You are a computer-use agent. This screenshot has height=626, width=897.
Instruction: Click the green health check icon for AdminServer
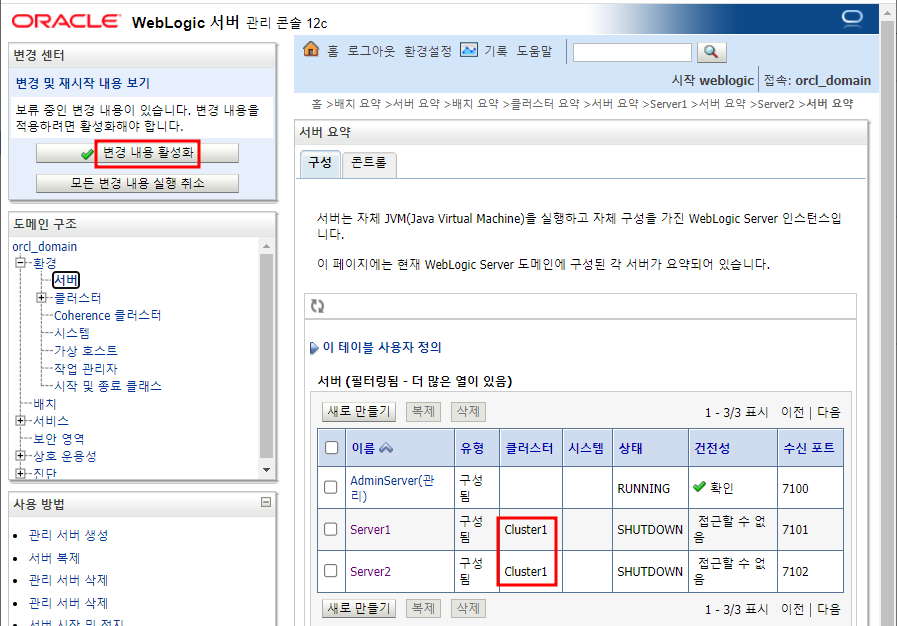[x=699, y=487]
